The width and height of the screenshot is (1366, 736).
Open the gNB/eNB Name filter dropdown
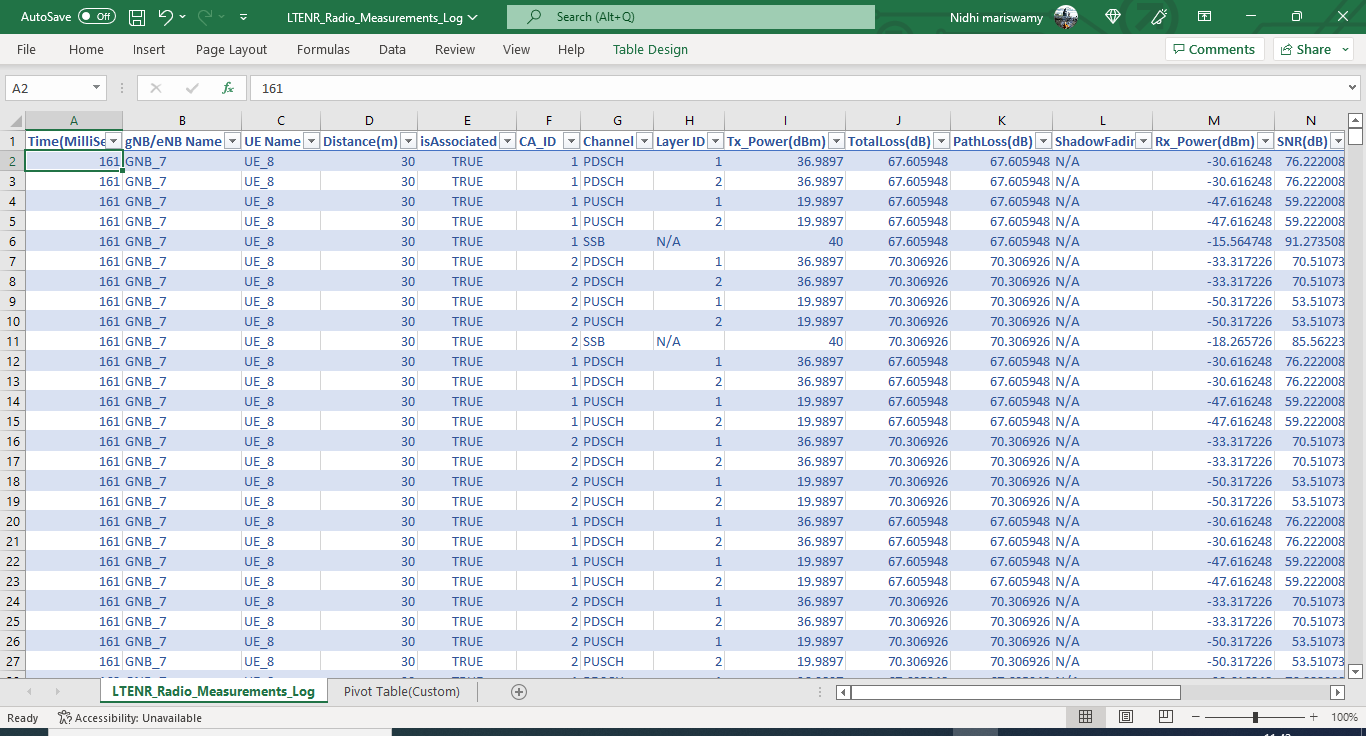(x=232, y=141)
